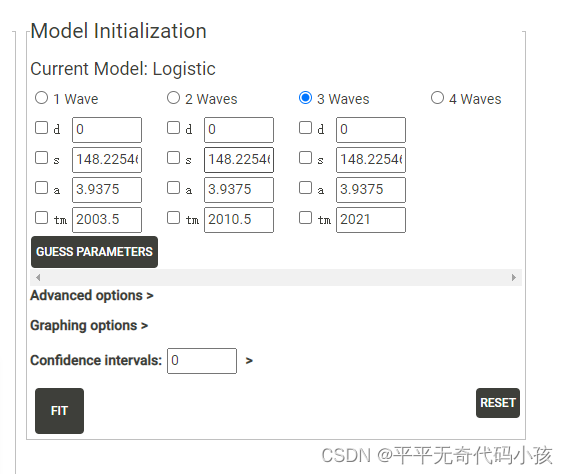Check the tm checkbox in third wave
The image size is (568, 474).
(x=305, y=218)
